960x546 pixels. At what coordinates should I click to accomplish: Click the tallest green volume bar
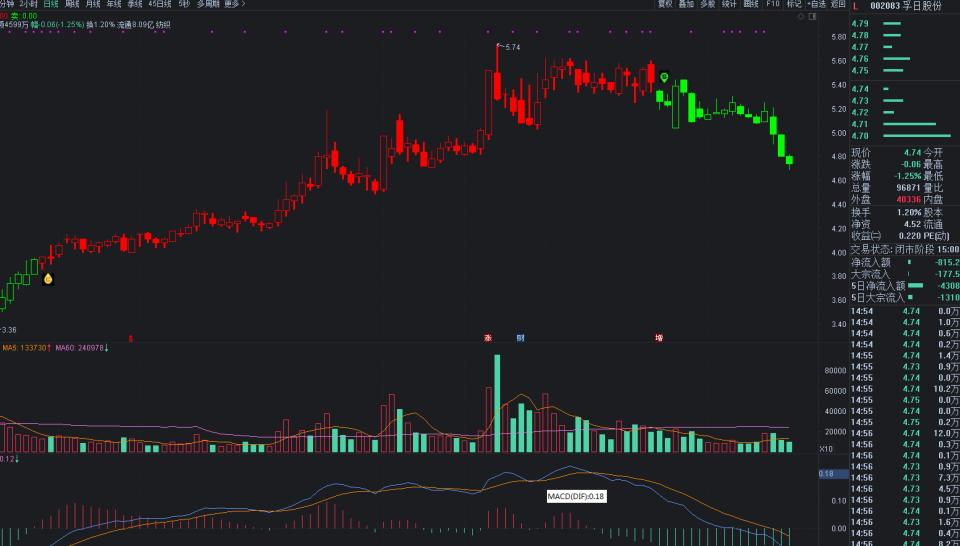coord(497,403)
